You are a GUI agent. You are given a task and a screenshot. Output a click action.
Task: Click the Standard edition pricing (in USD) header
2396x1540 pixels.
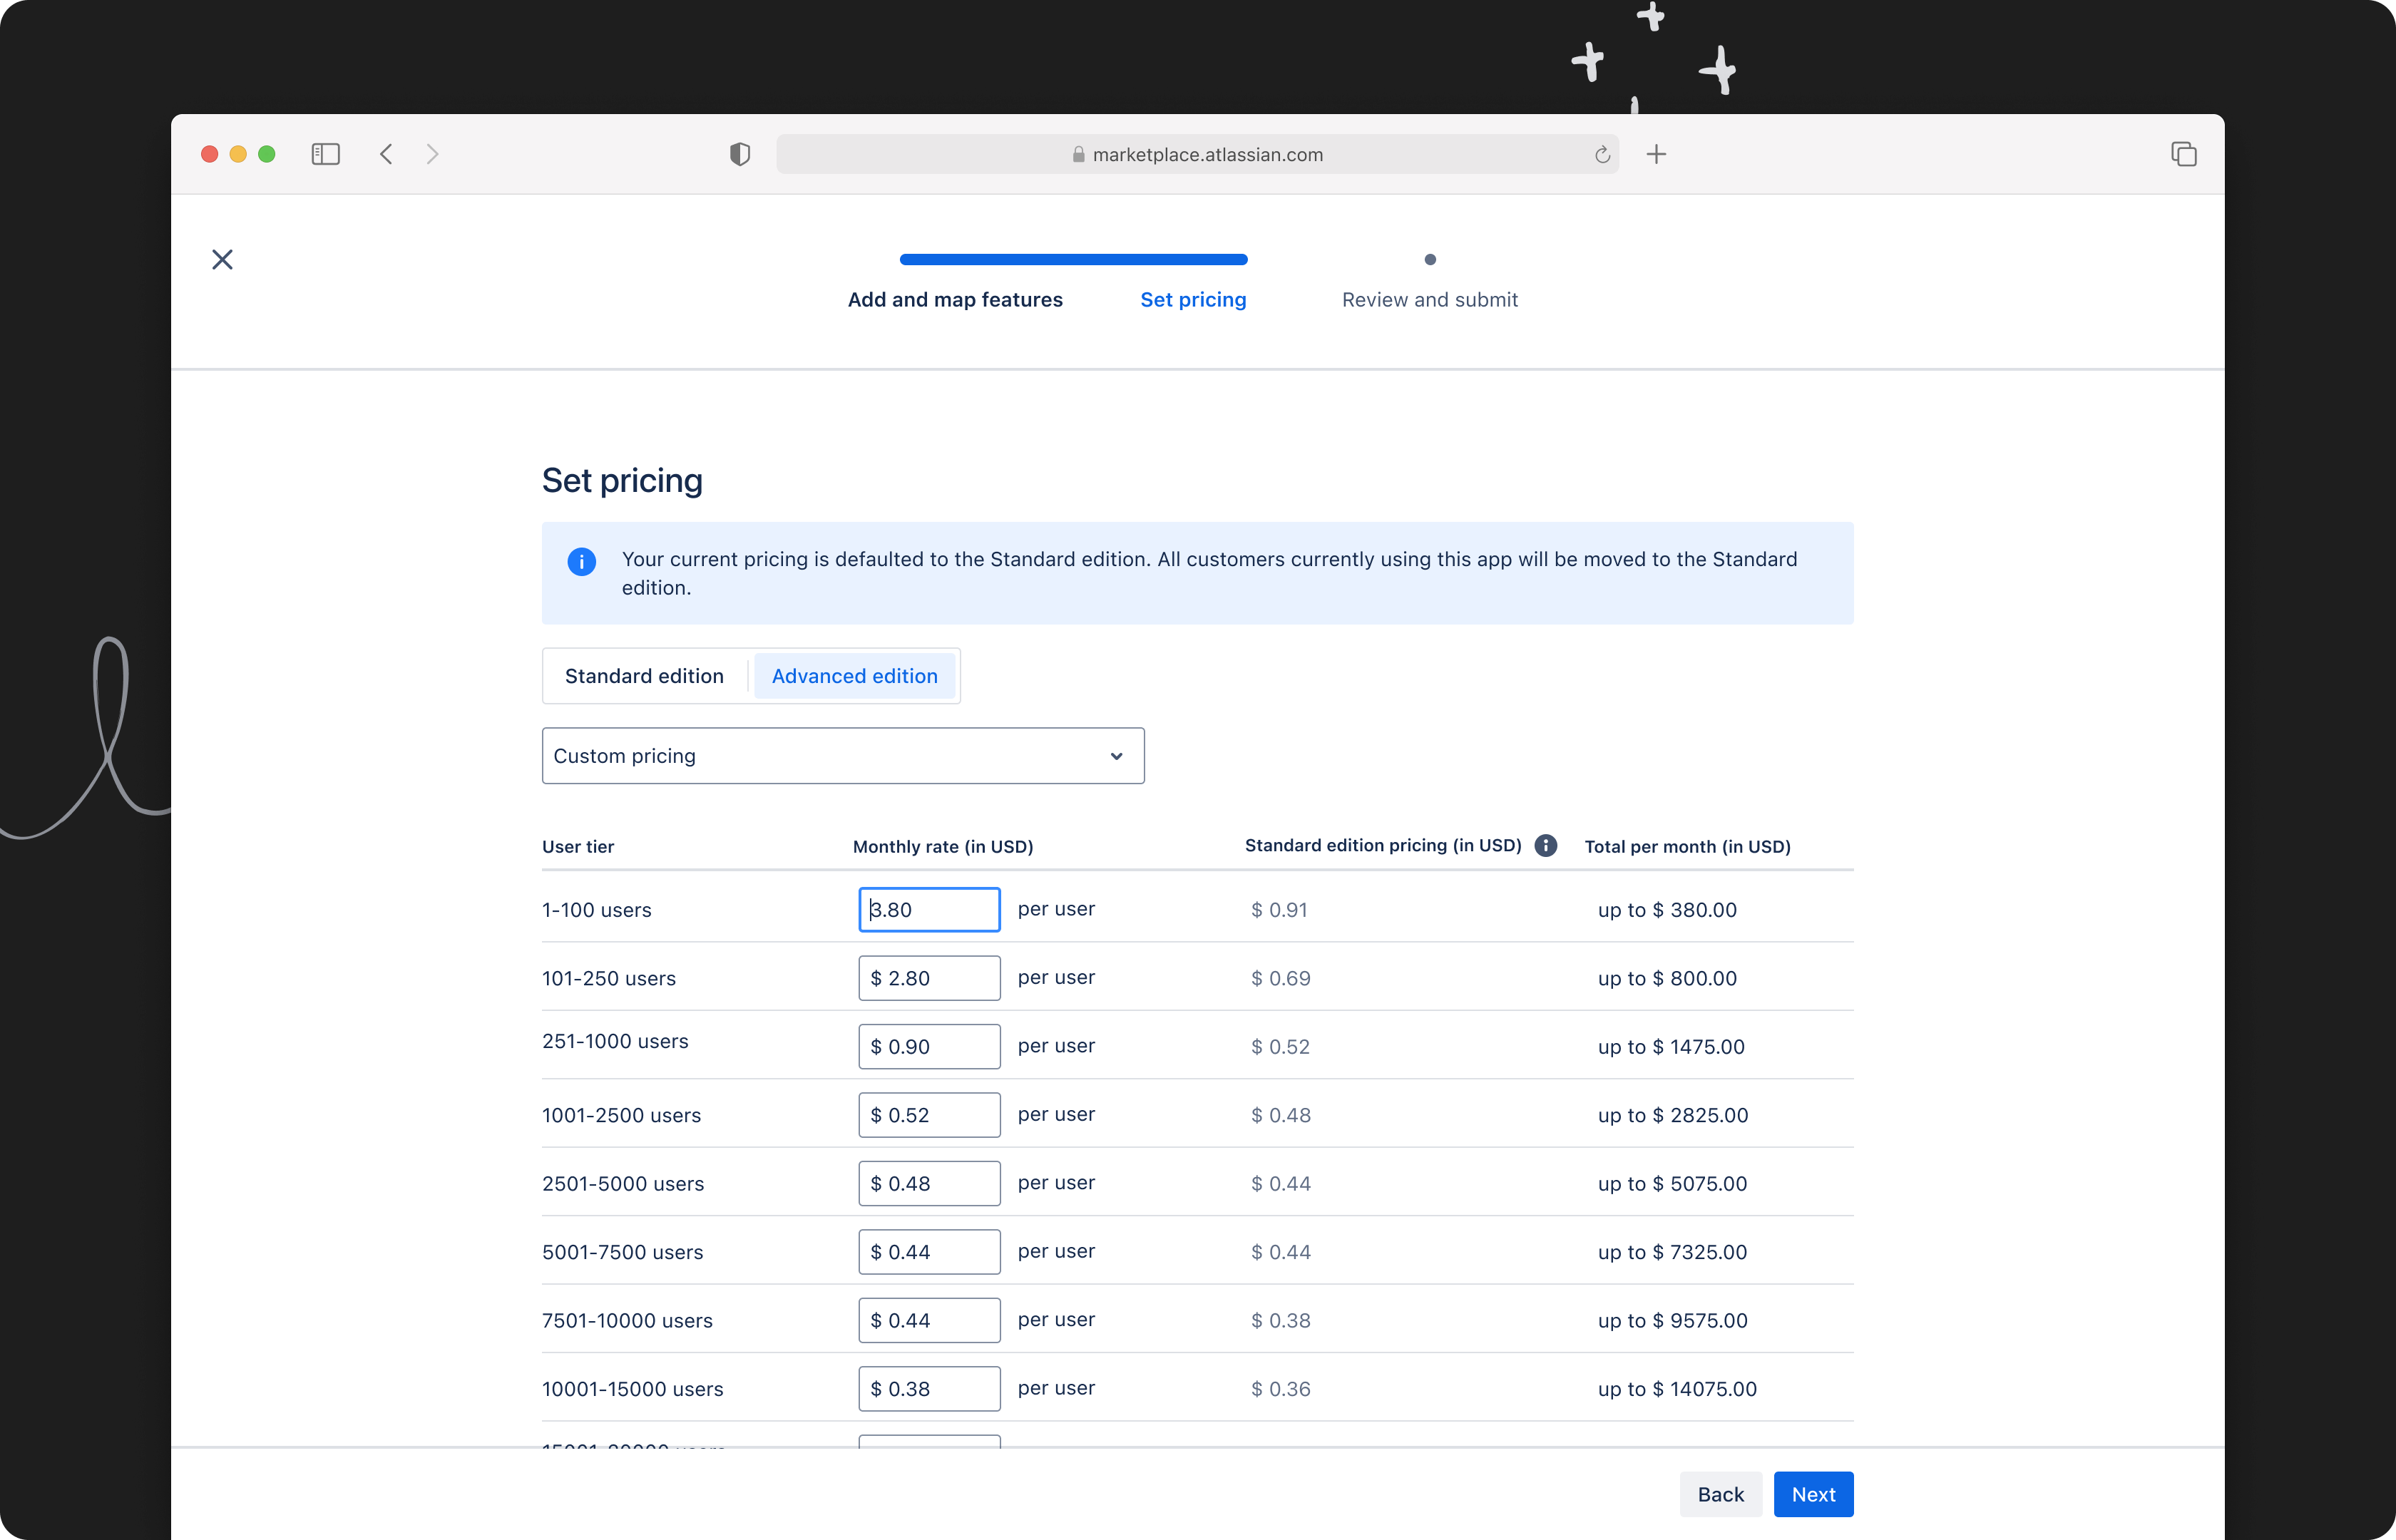1383,846
